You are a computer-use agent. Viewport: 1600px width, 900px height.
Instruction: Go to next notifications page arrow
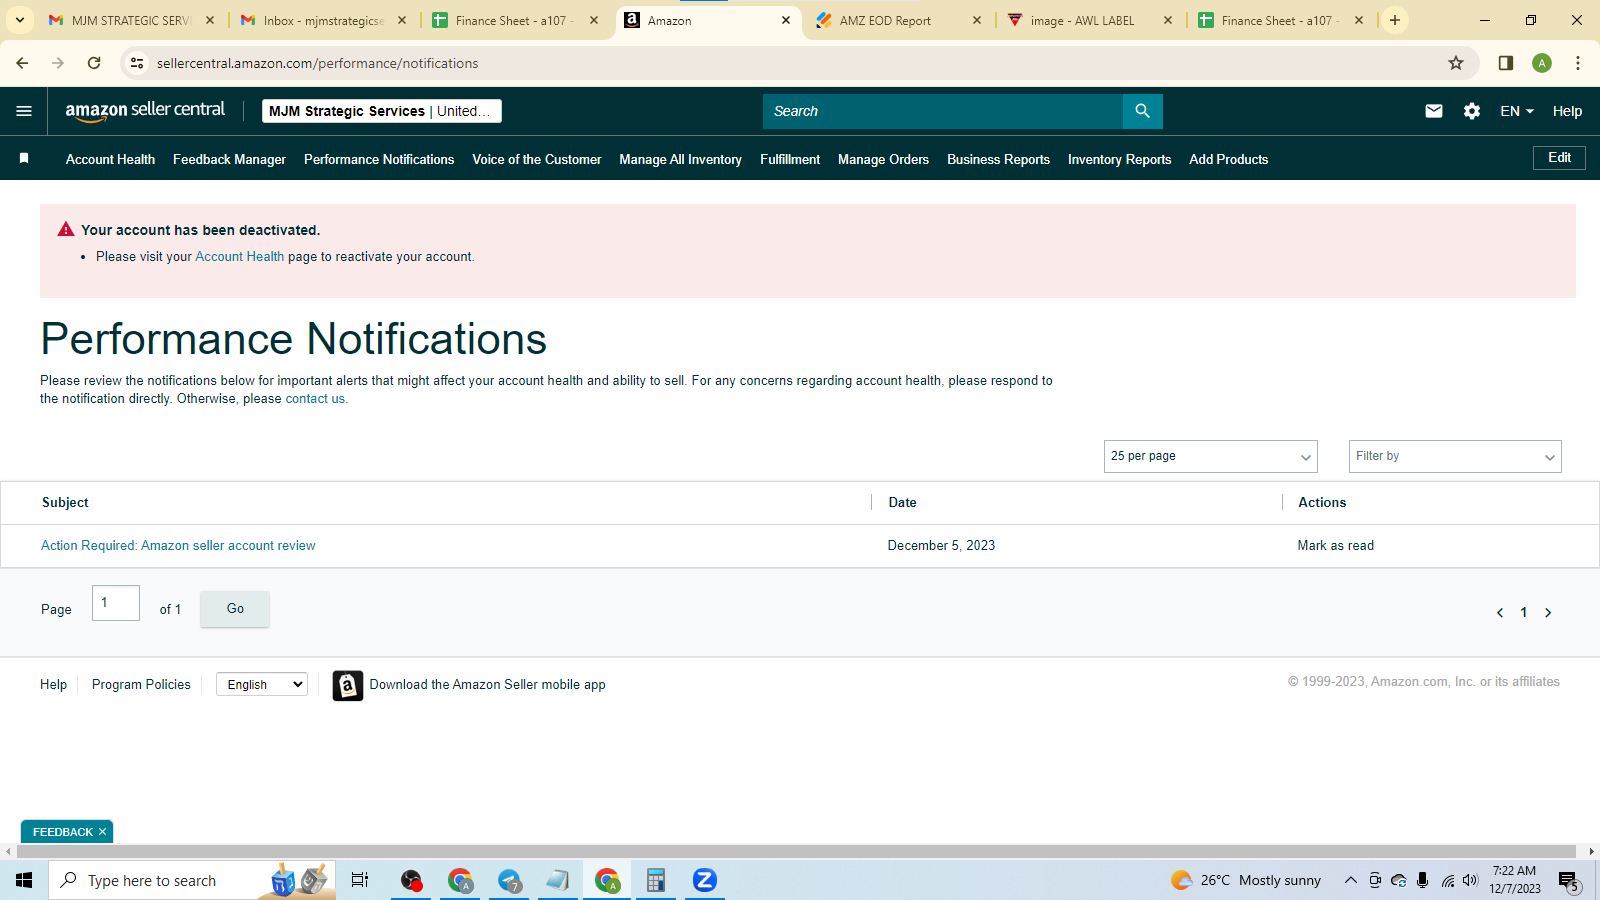point(1548,613)
